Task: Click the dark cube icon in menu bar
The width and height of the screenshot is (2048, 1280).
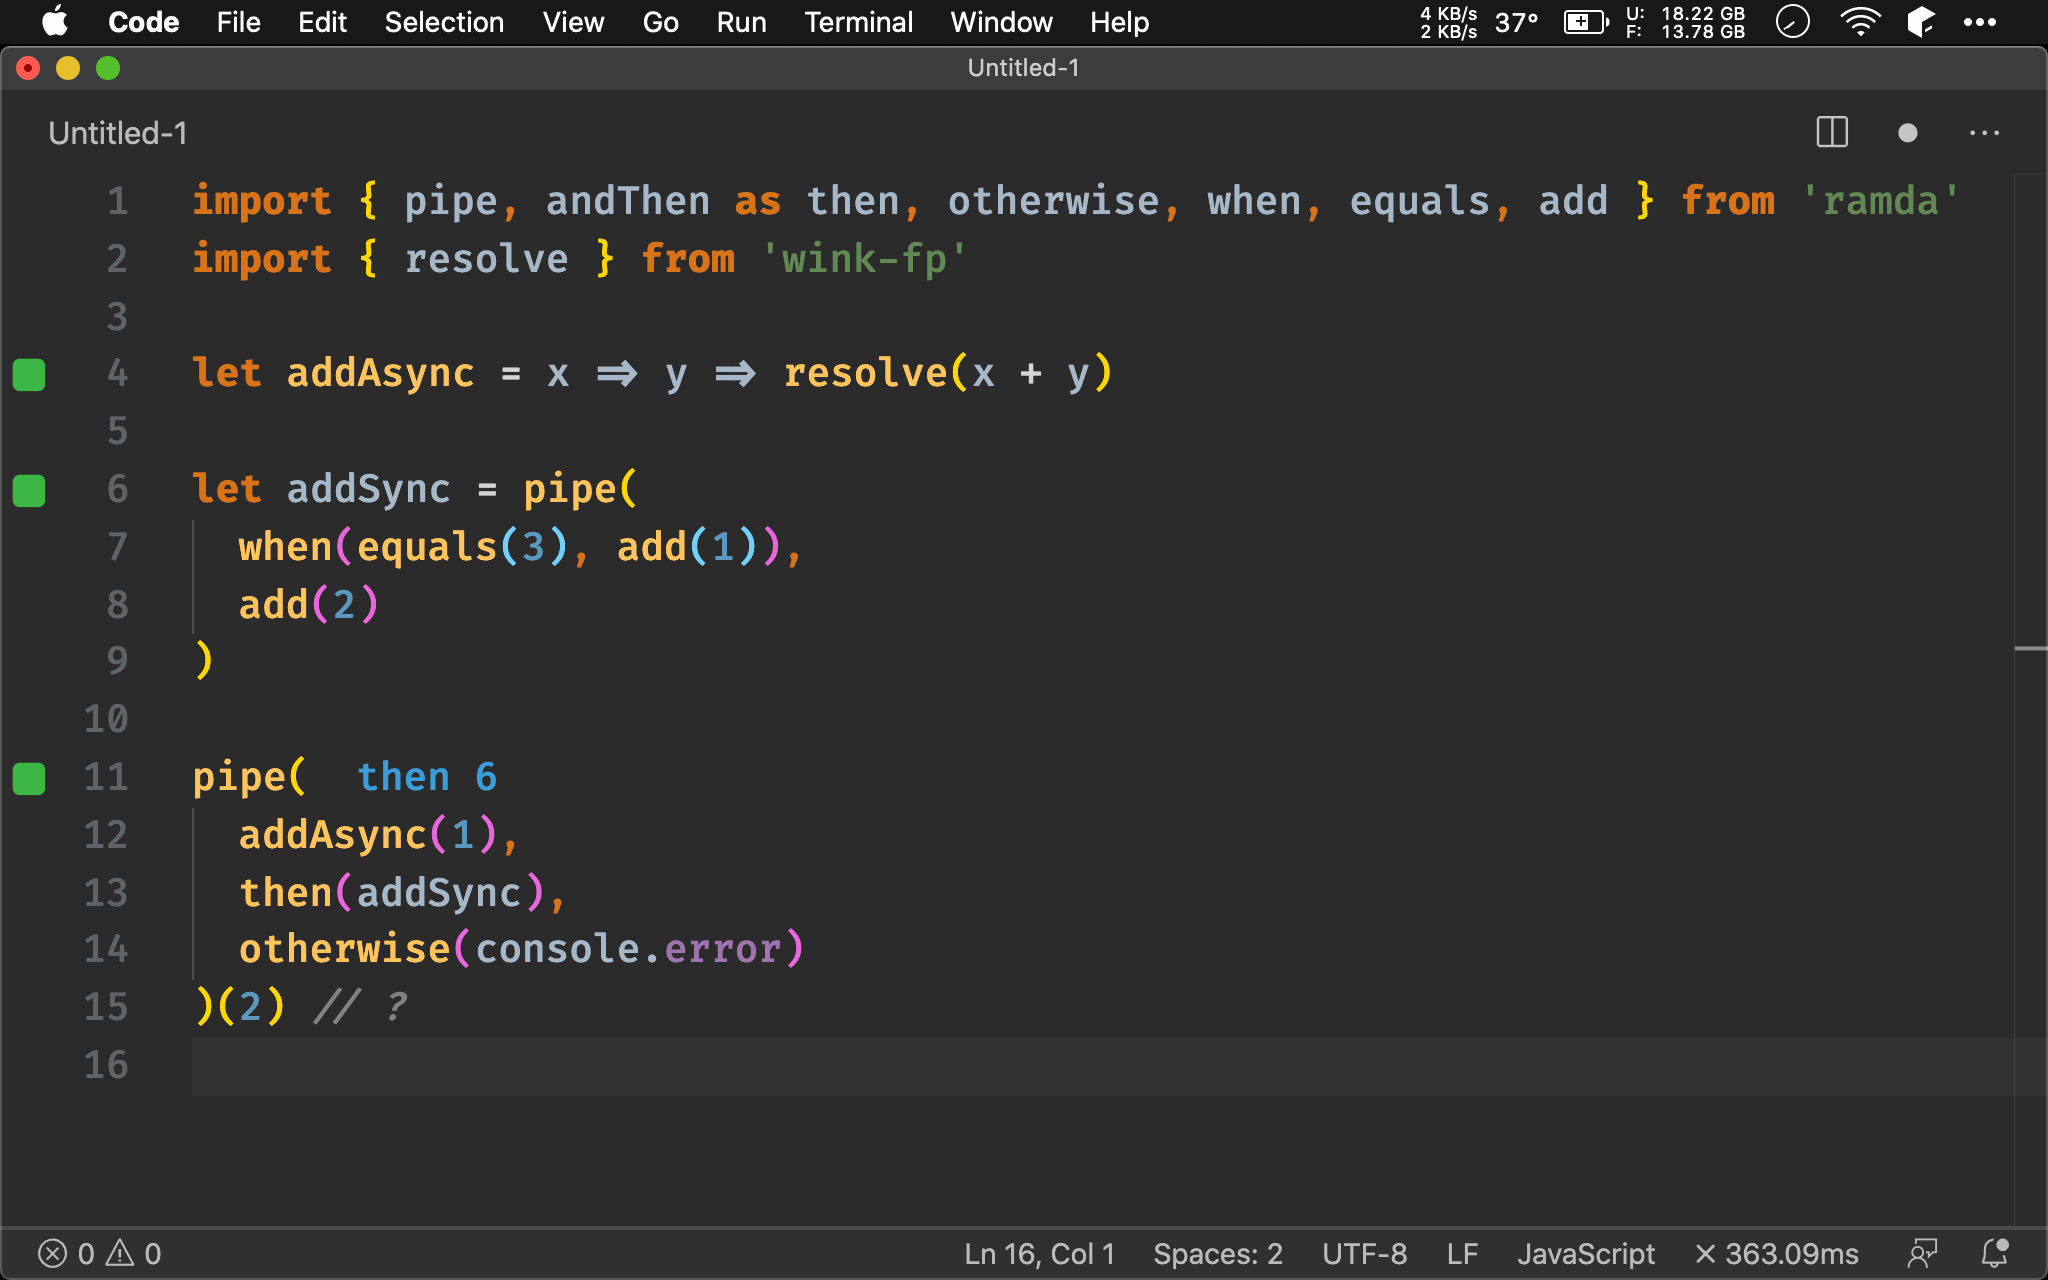Action: (x=1921, y=22)
